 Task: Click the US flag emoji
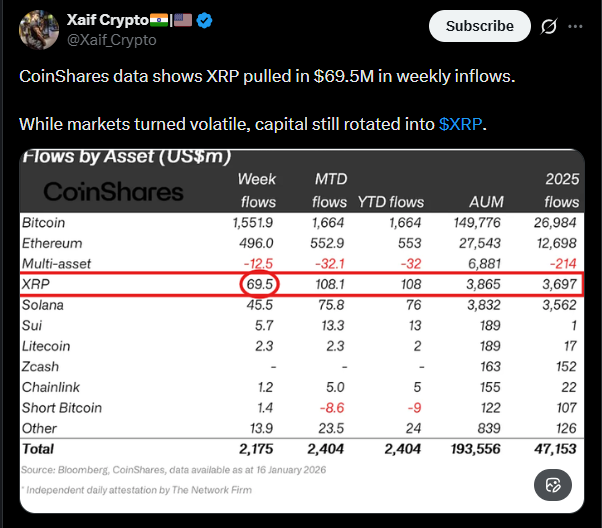[183, 20]
